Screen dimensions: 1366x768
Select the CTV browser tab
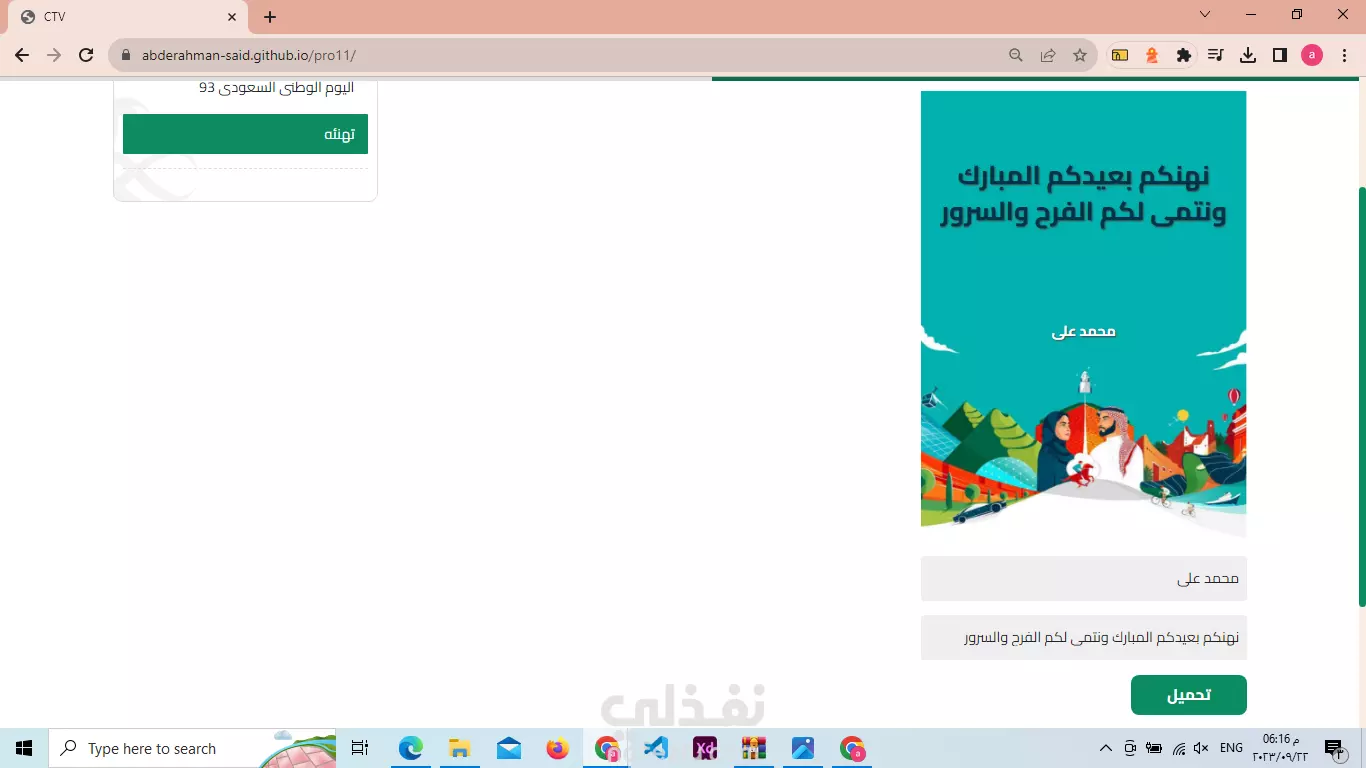[128, 17]
